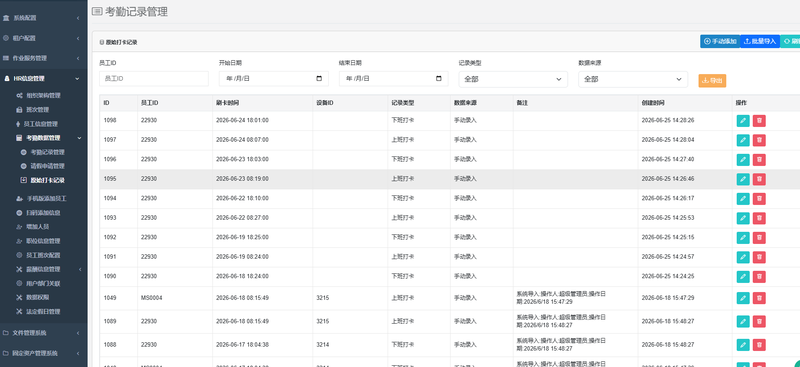The height and width of the screenshot is (367, 800).
Task: Open 组织架构管理 in the sidebar
Action: pos(43,95)
